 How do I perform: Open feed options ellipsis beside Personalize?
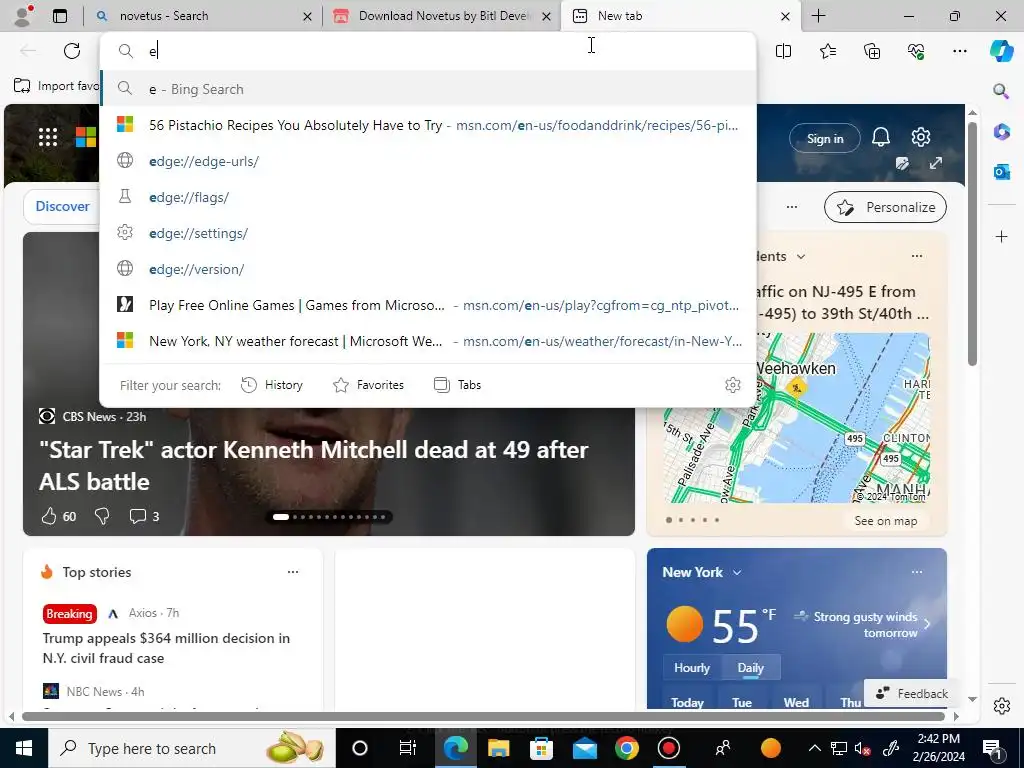792,207
